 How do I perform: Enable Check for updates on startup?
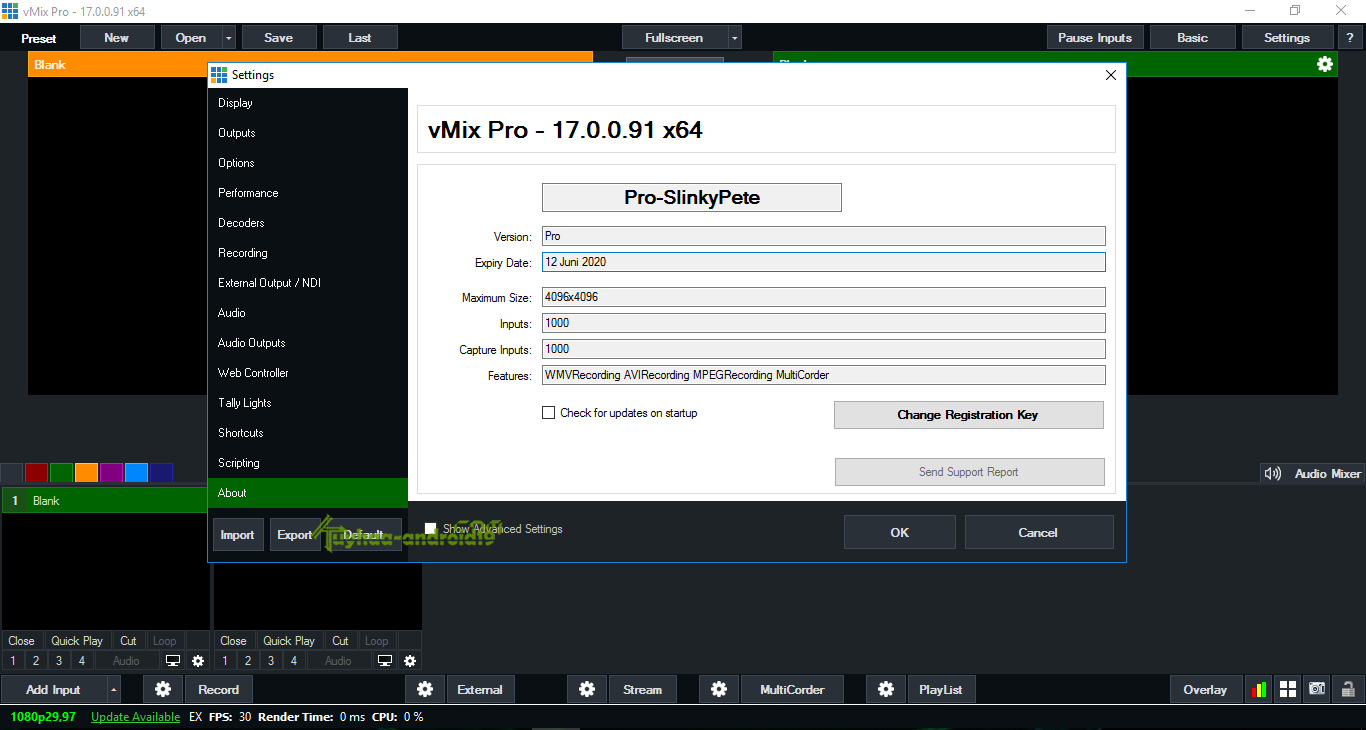(x=548, y=413)
